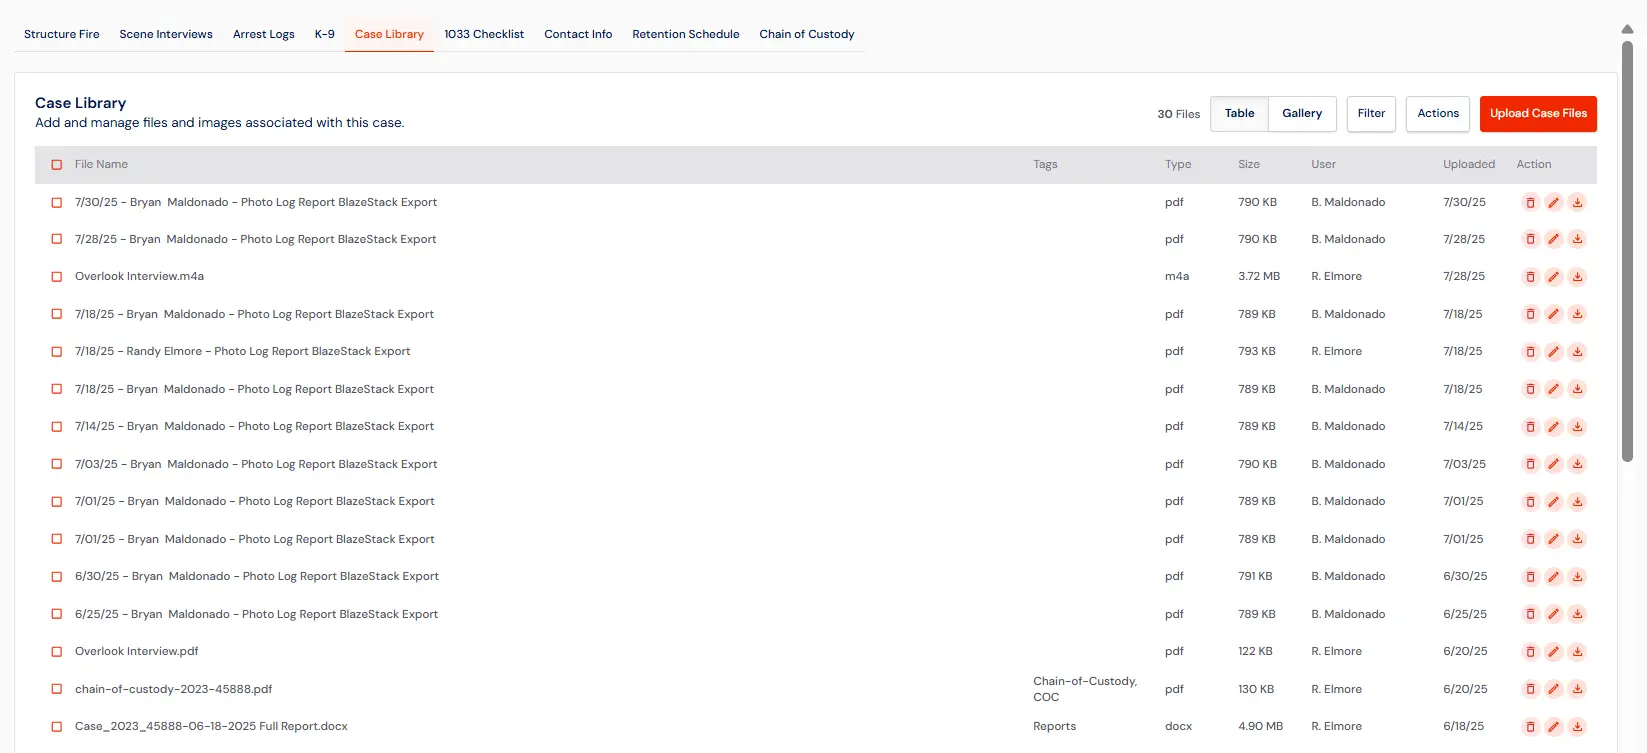Download the 7/14/25 photo log report

1577,427
